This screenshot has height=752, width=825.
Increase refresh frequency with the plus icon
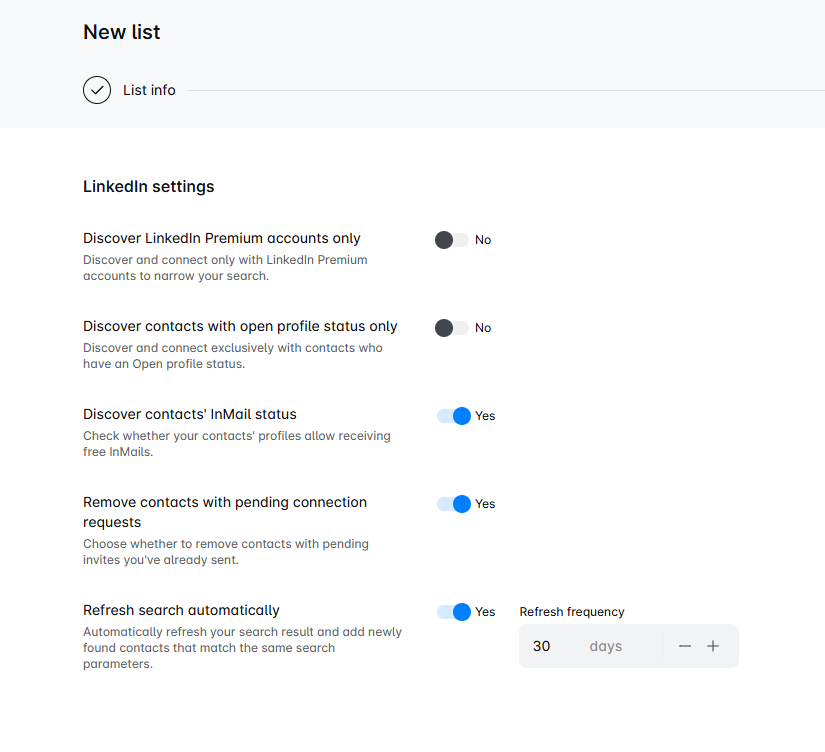pyautogui.click(x=713, y=646)
